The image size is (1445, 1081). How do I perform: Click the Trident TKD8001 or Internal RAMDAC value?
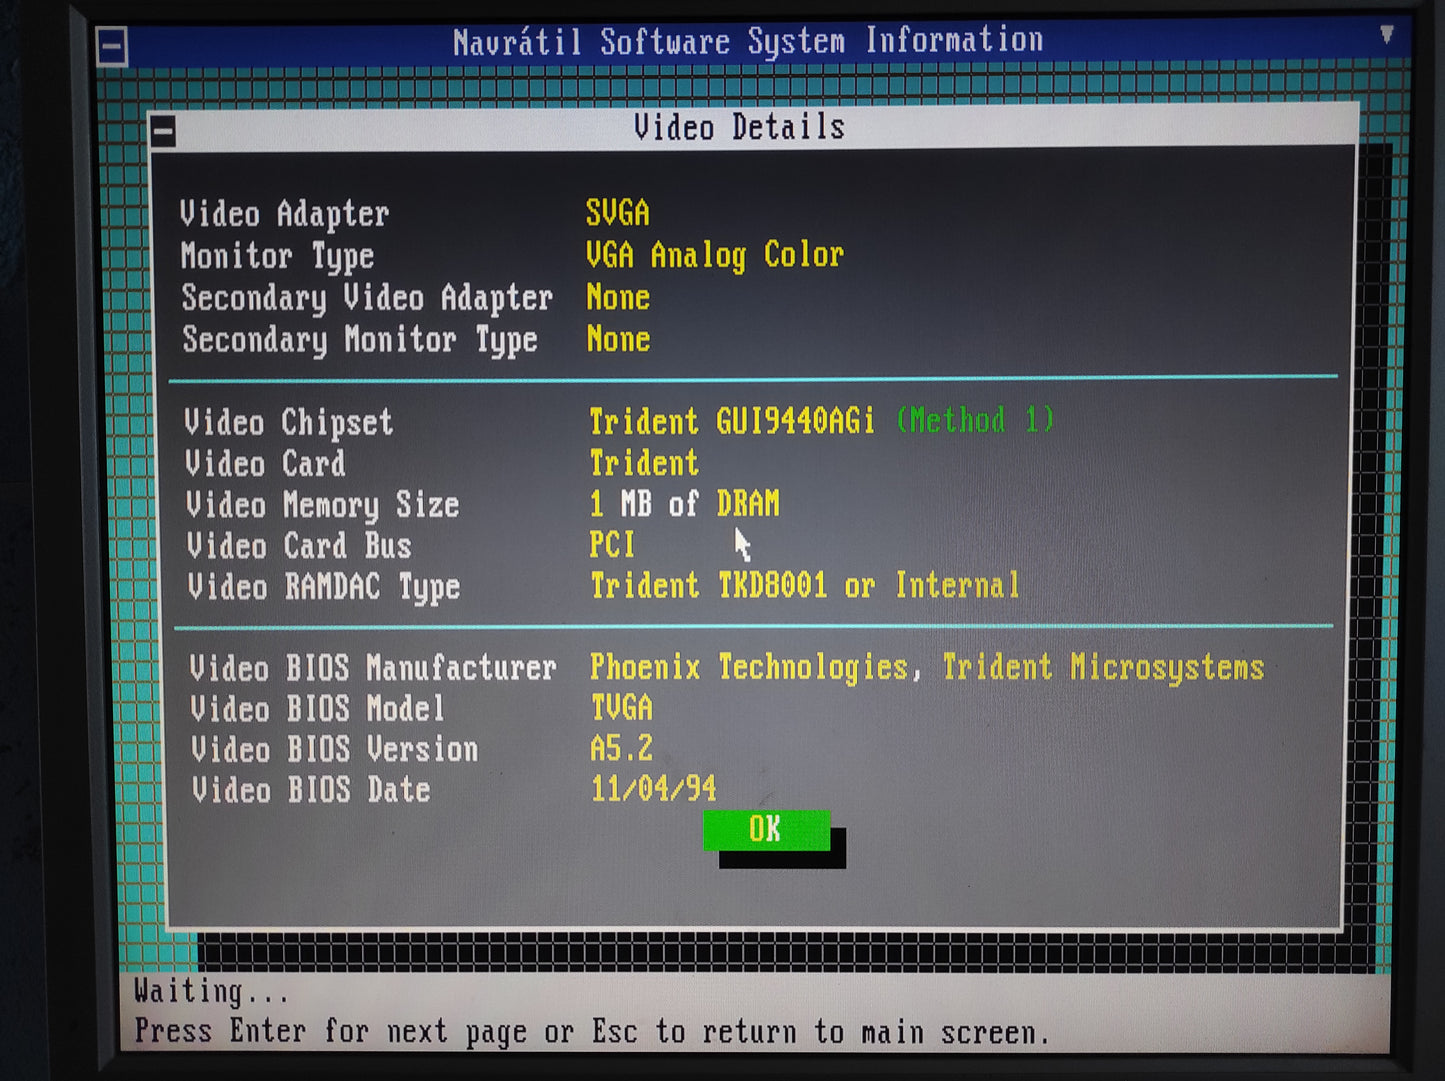point(805,586)
